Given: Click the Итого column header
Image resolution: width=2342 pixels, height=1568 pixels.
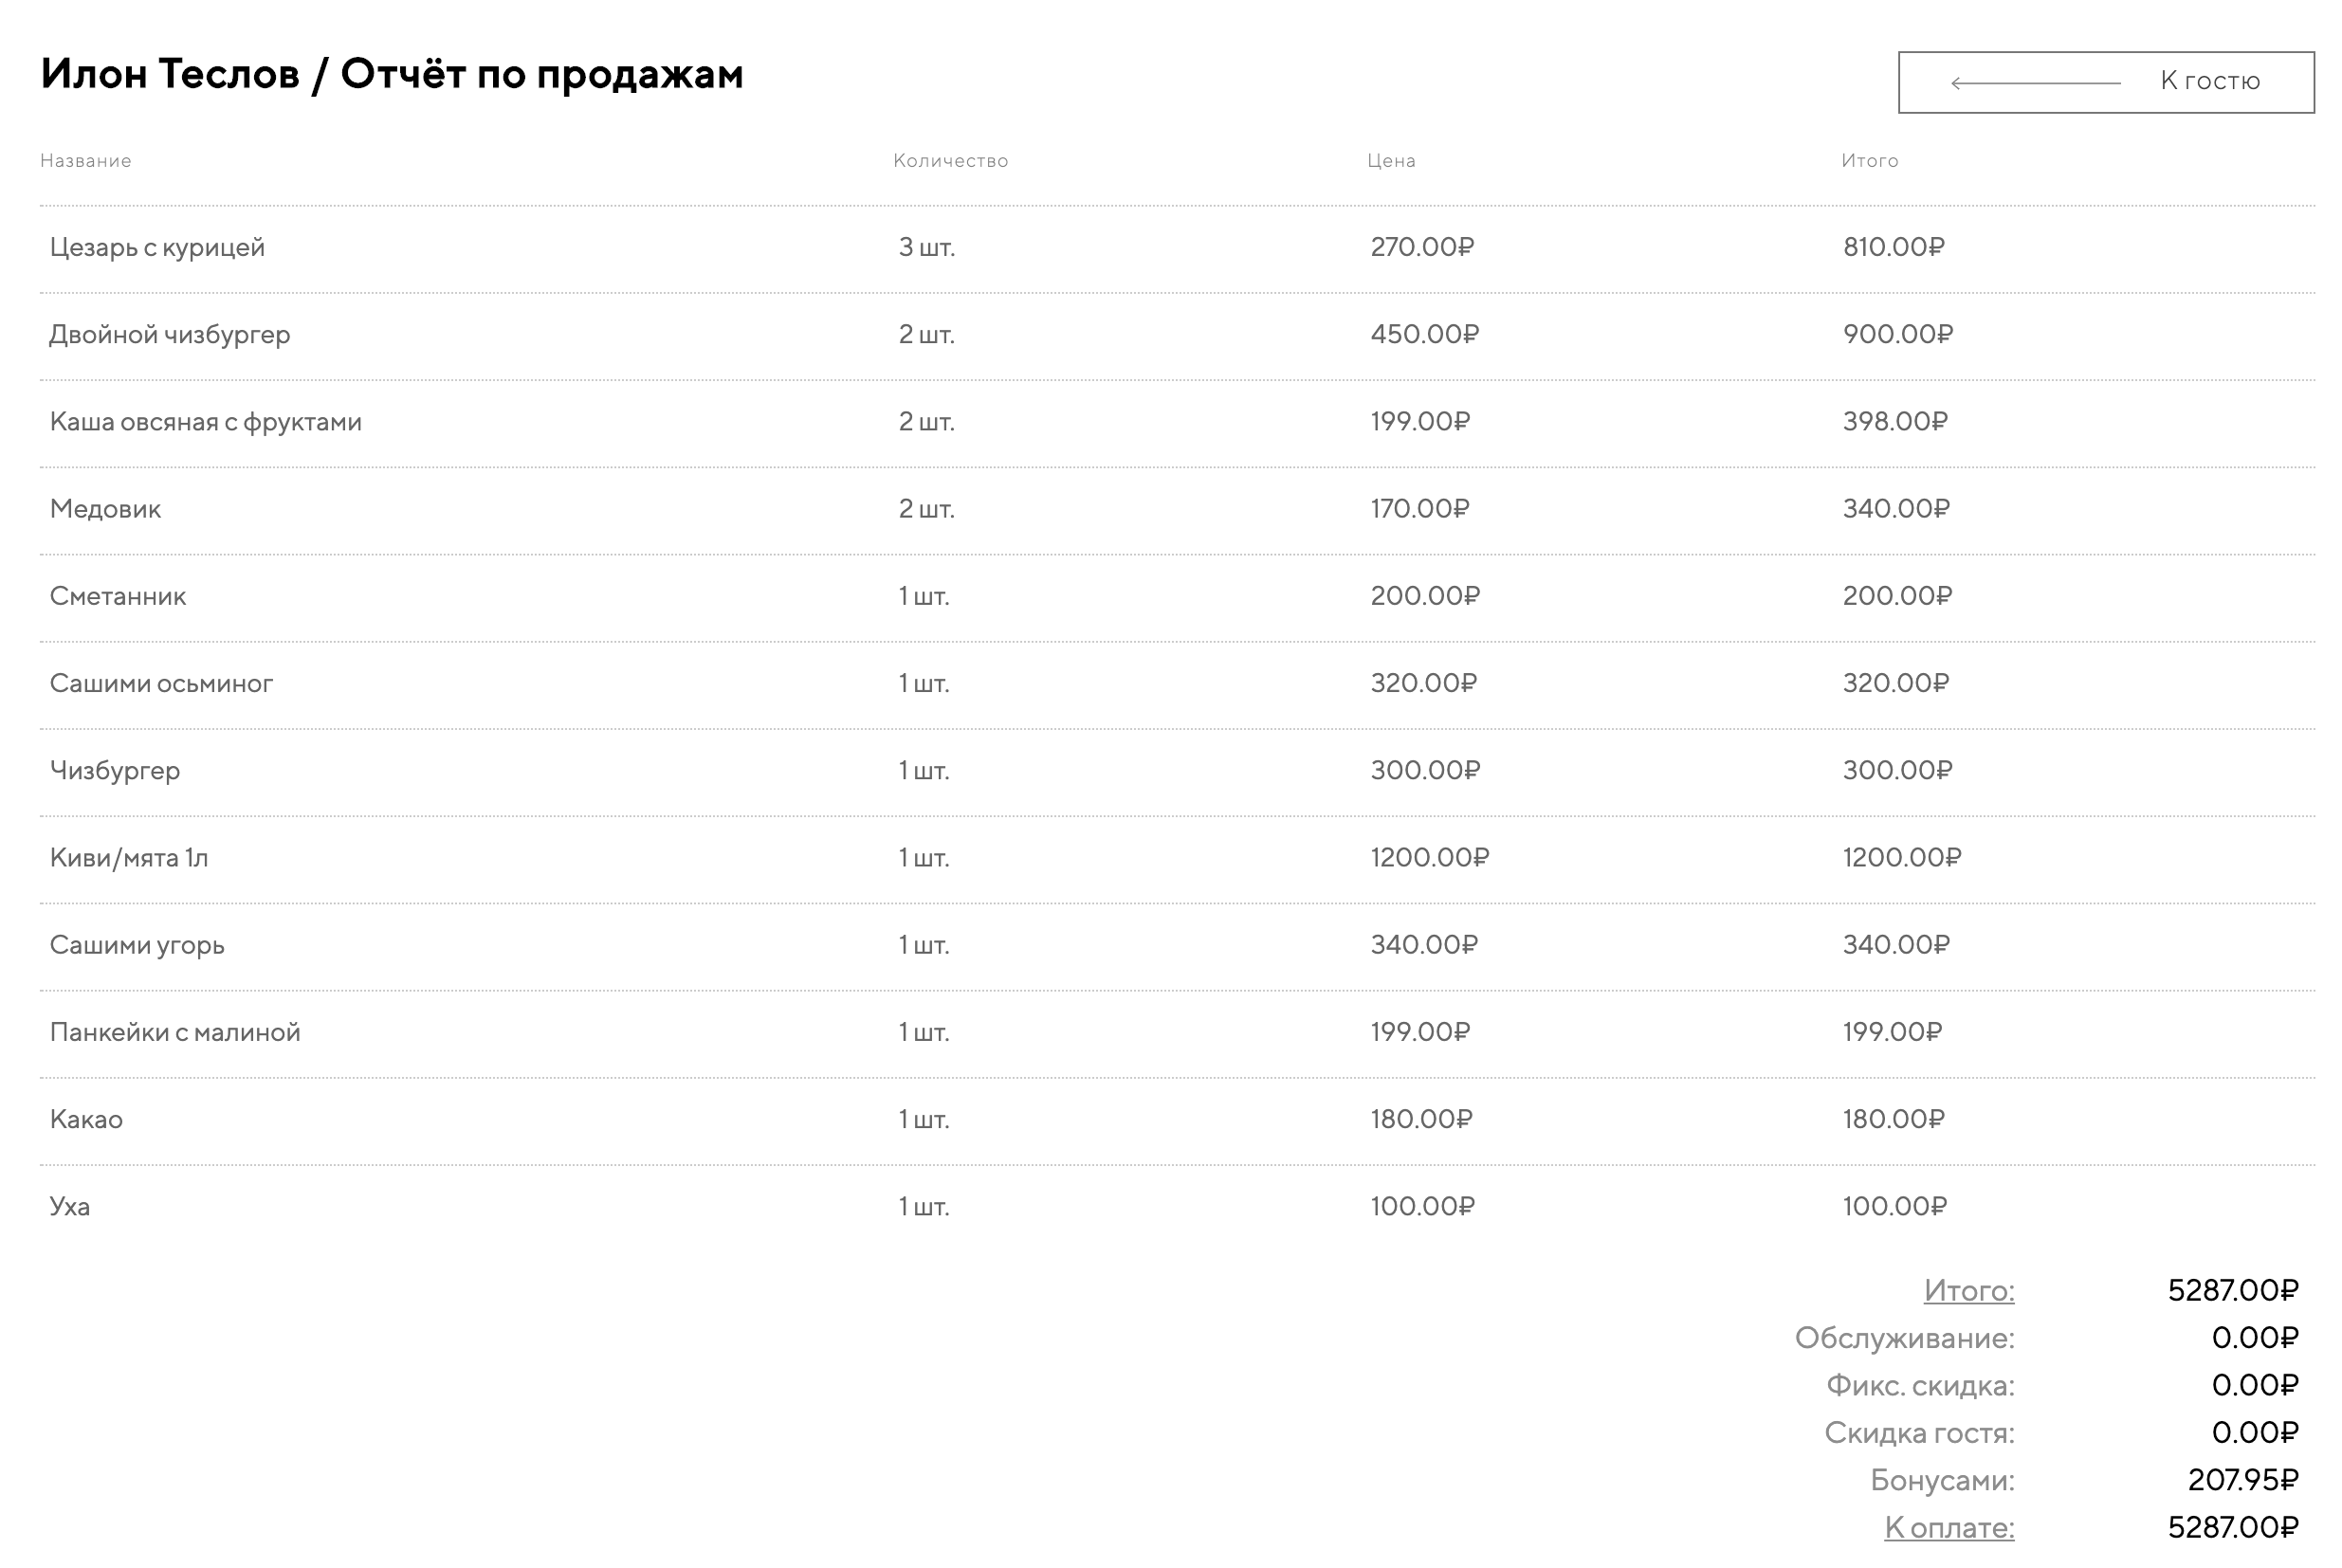Looking at the screenshot, I should coord(1869,161).
